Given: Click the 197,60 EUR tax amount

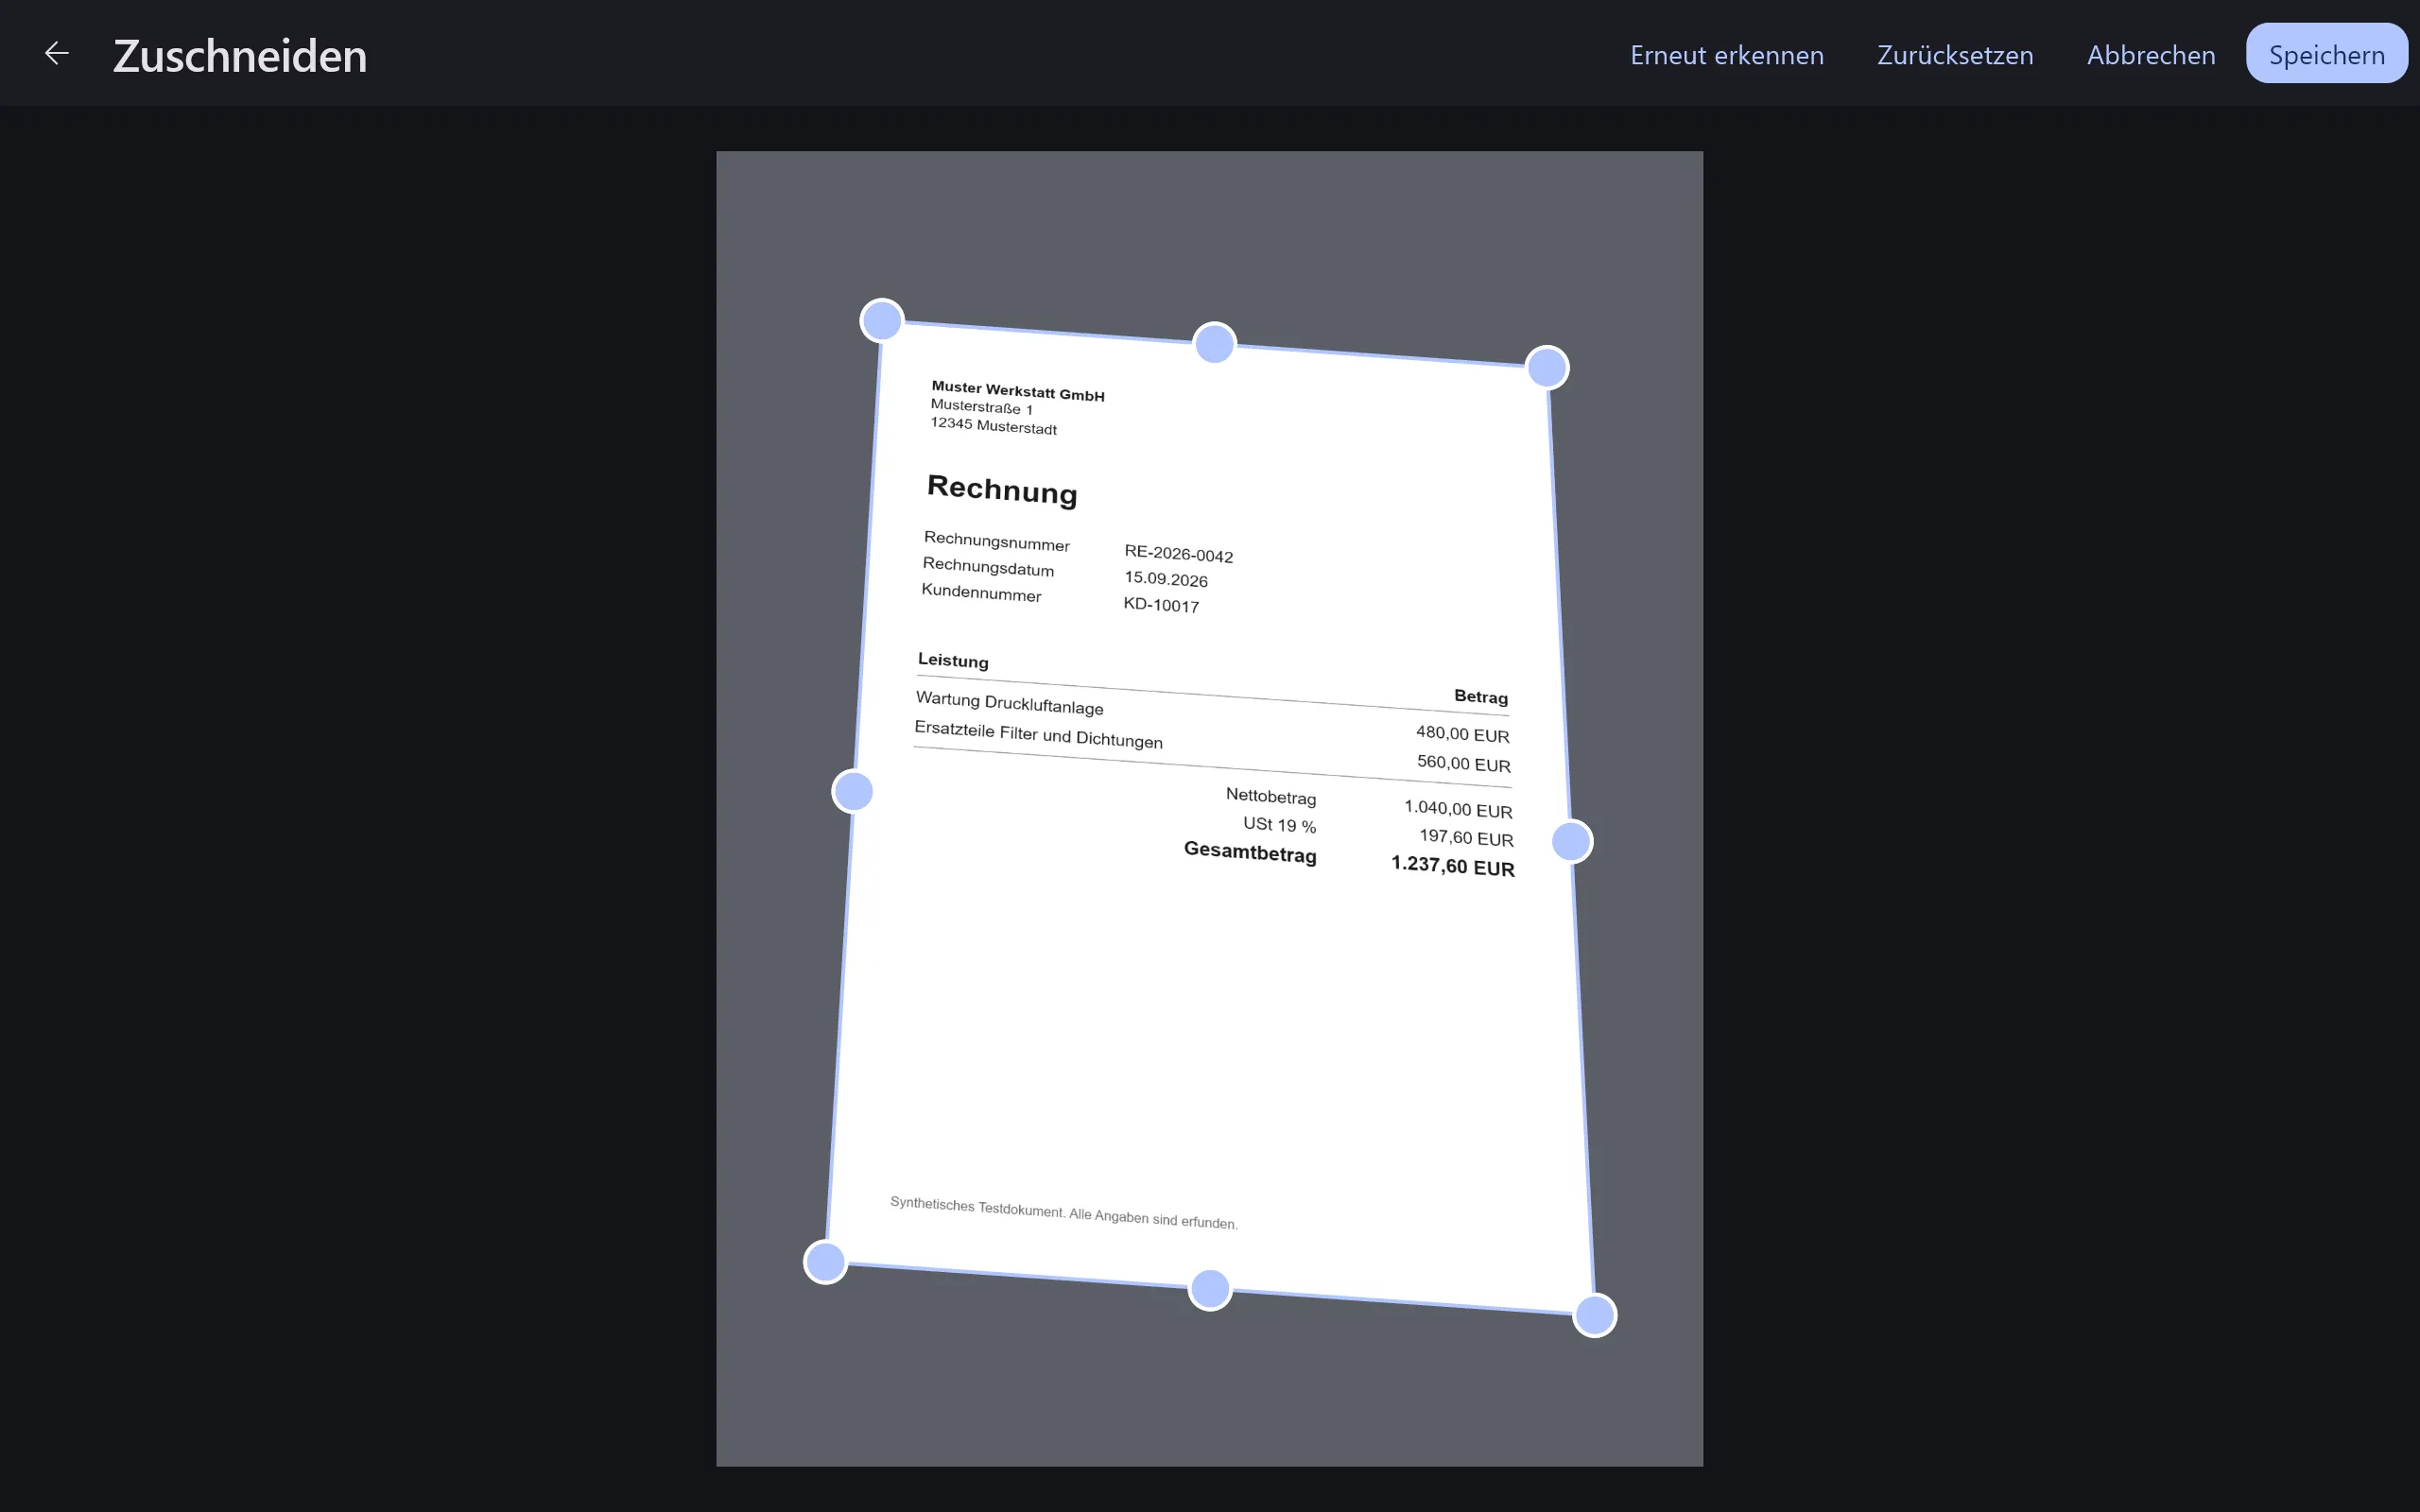Looking at the screenshot, I should click(x=1466, y=837).
